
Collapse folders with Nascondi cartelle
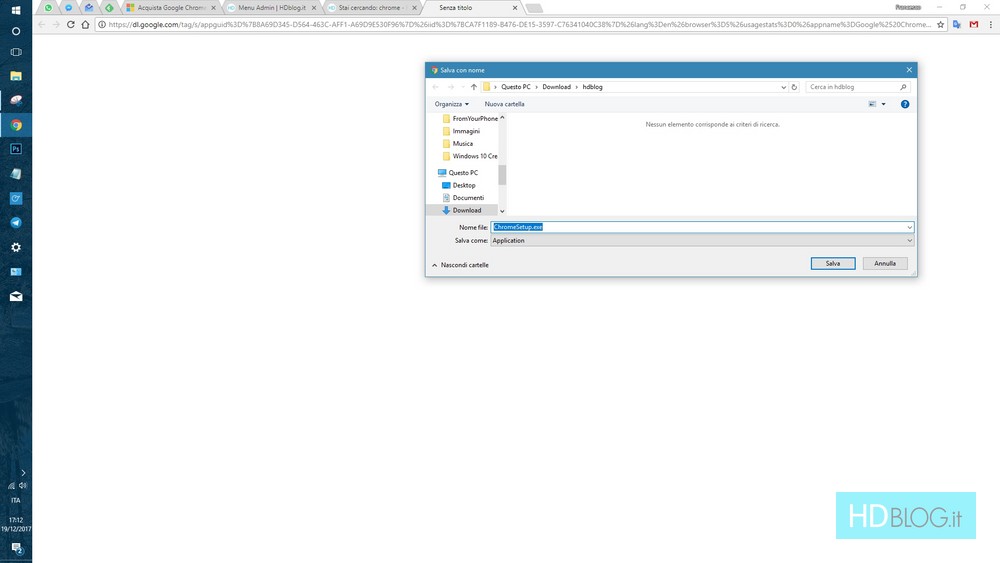pyautogui.click(x=460, y=265)
